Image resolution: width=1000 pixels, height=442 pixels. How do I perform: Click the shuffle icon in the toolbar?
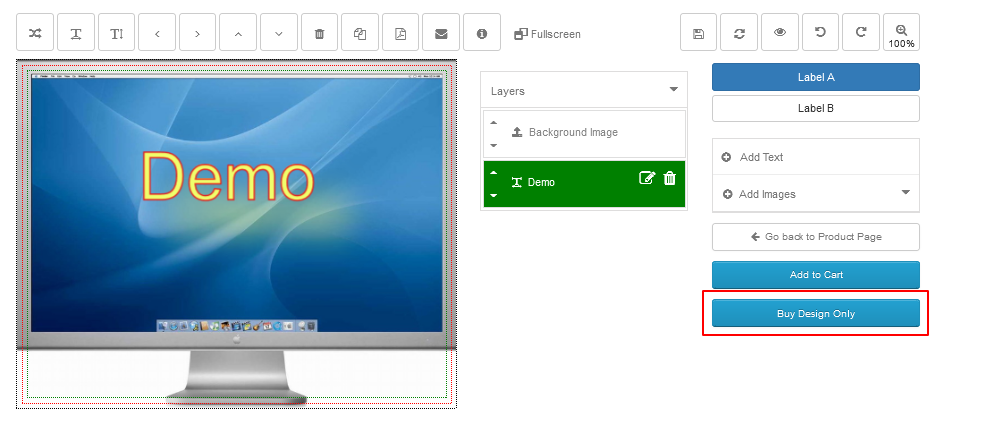[35, 33]
